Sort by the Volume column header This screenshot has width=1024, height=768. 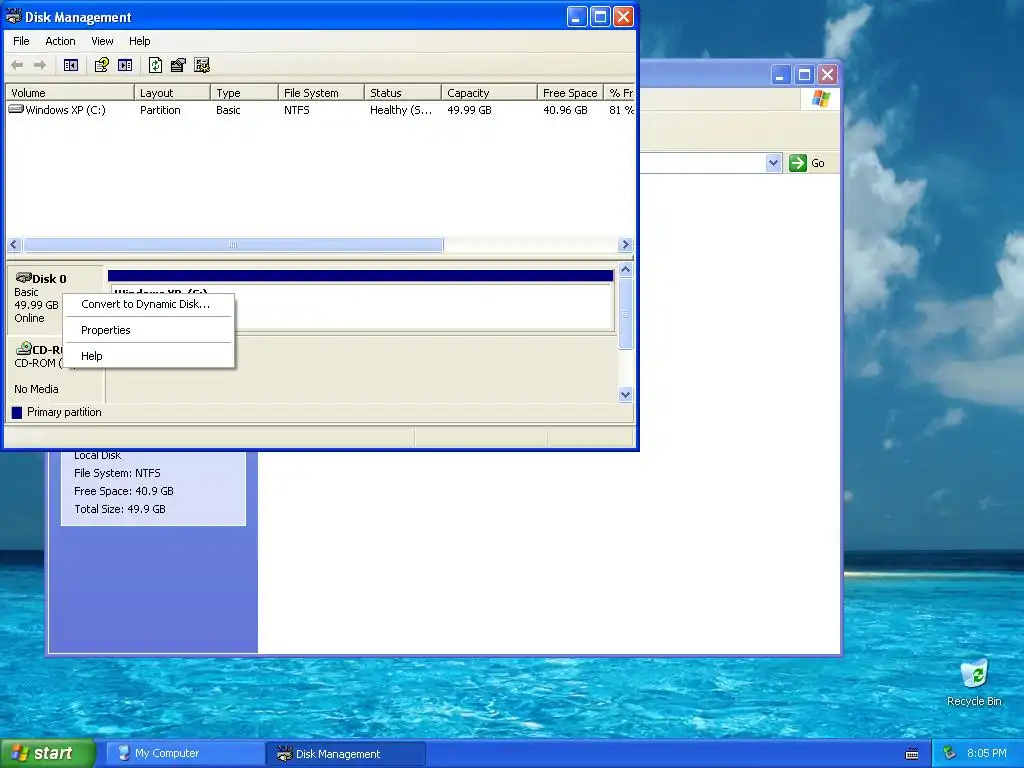coord(69,93)
